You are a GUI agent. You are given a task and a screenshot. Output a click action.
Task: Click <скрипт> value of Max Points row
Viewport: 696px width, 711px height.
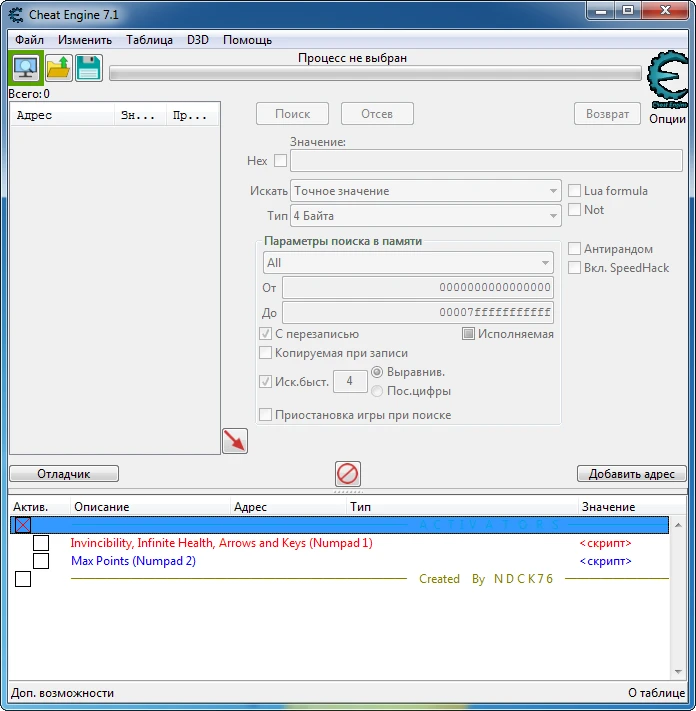pos(605,561)
